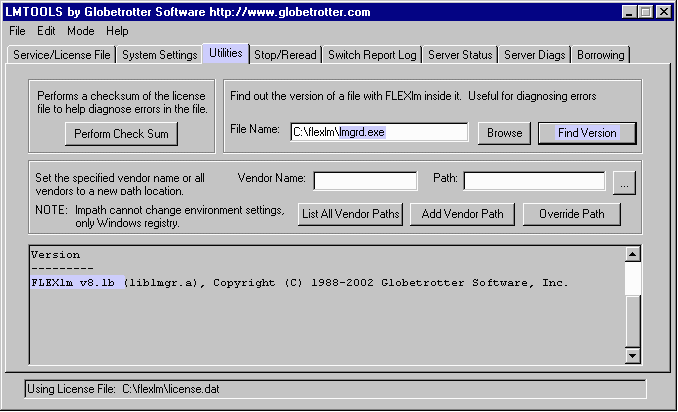Click the FLEXlm v8.1b version text
678x412 pixels.
click(73, 283)
